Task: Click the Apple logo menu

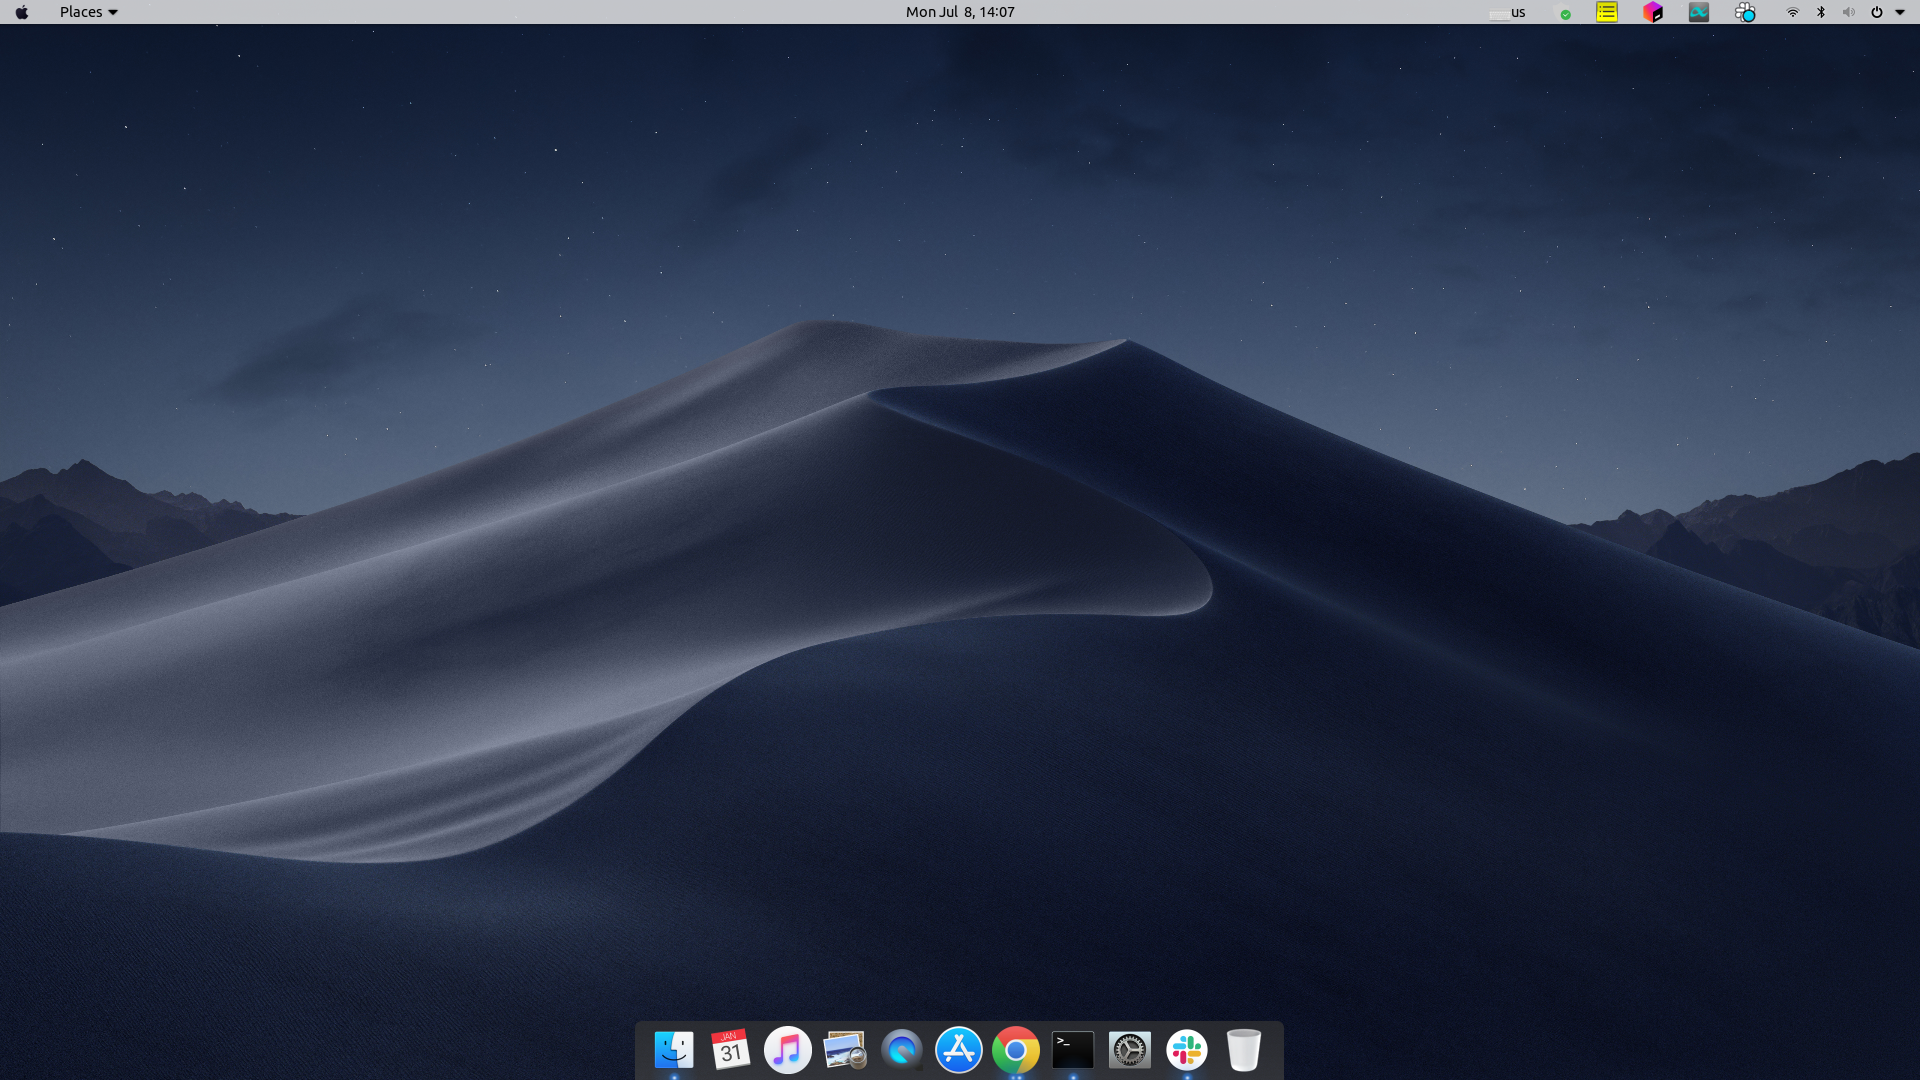Action: coord(22,12)
